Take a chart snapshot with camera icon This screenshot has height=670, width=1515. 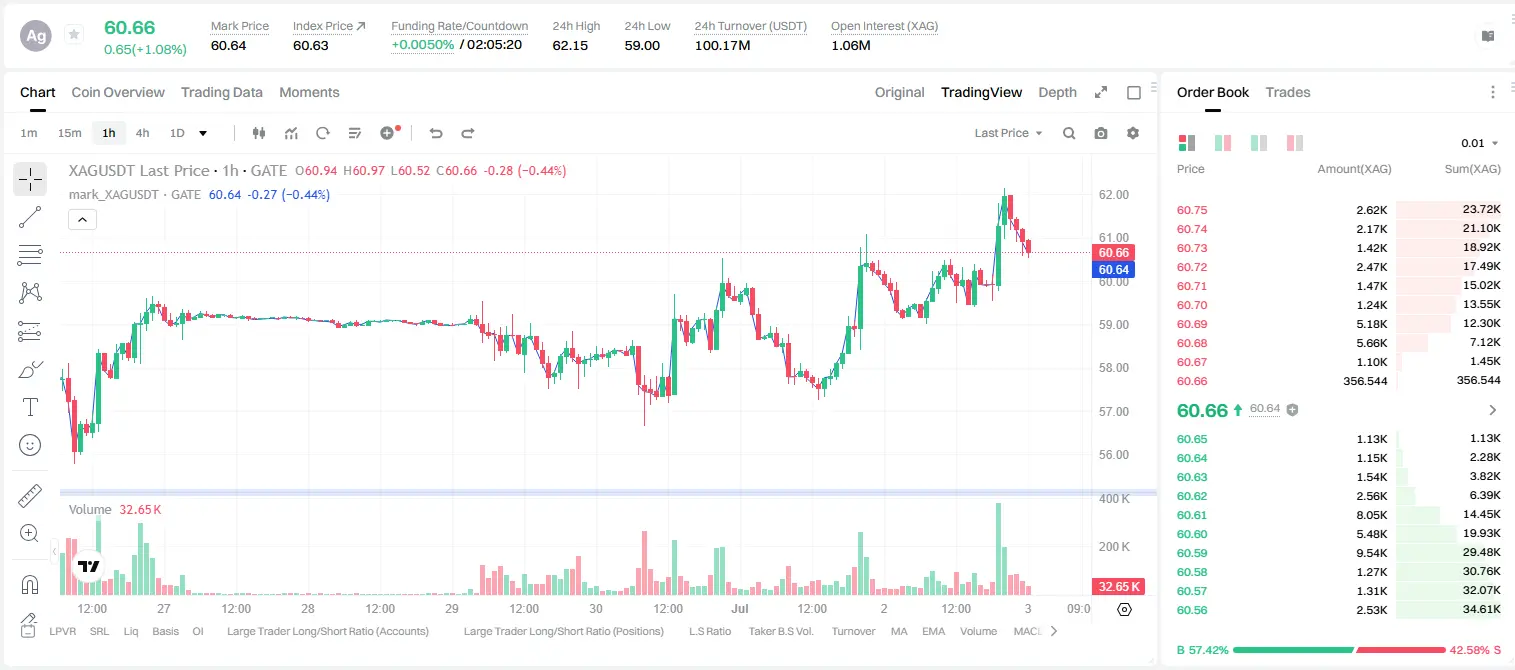point(1101,133)
